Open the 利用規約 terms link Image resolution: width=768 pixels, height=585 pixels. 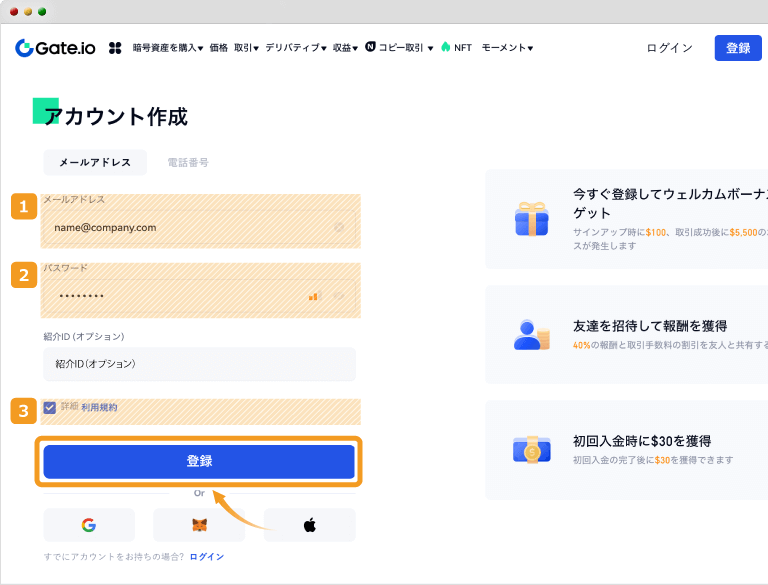99,408
